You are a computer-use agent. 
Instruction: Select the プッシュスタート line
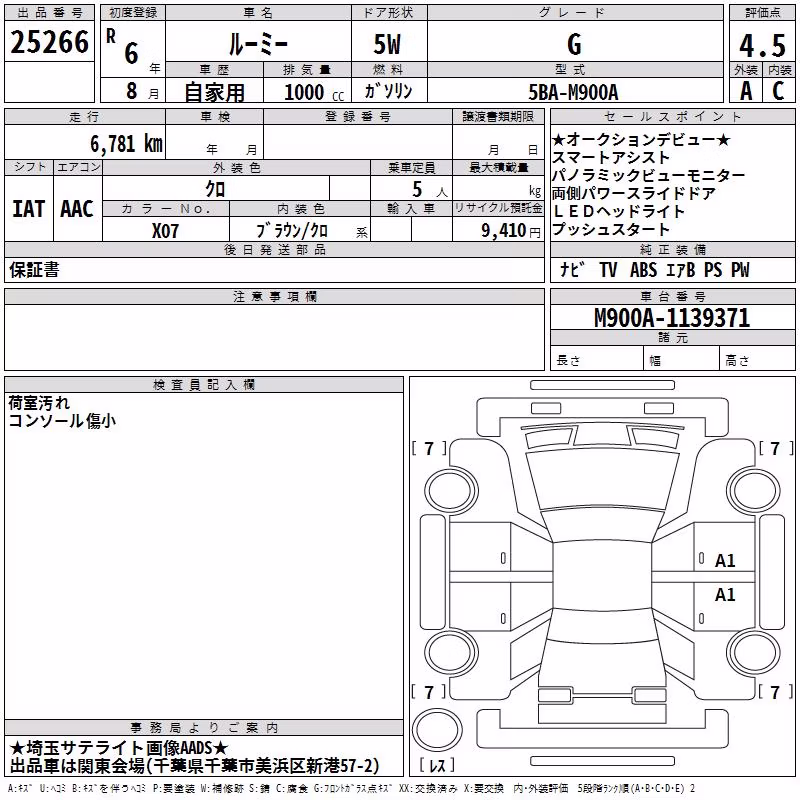[611, 229]
